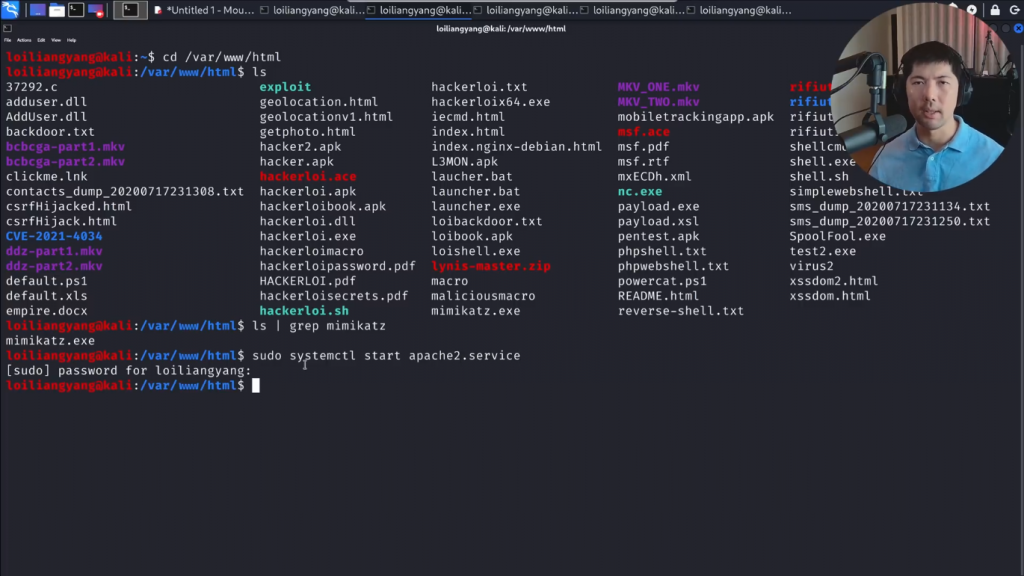Screen dimensions: 1024x576
Task: Open the Actions menu
Action: click(24, 40)
